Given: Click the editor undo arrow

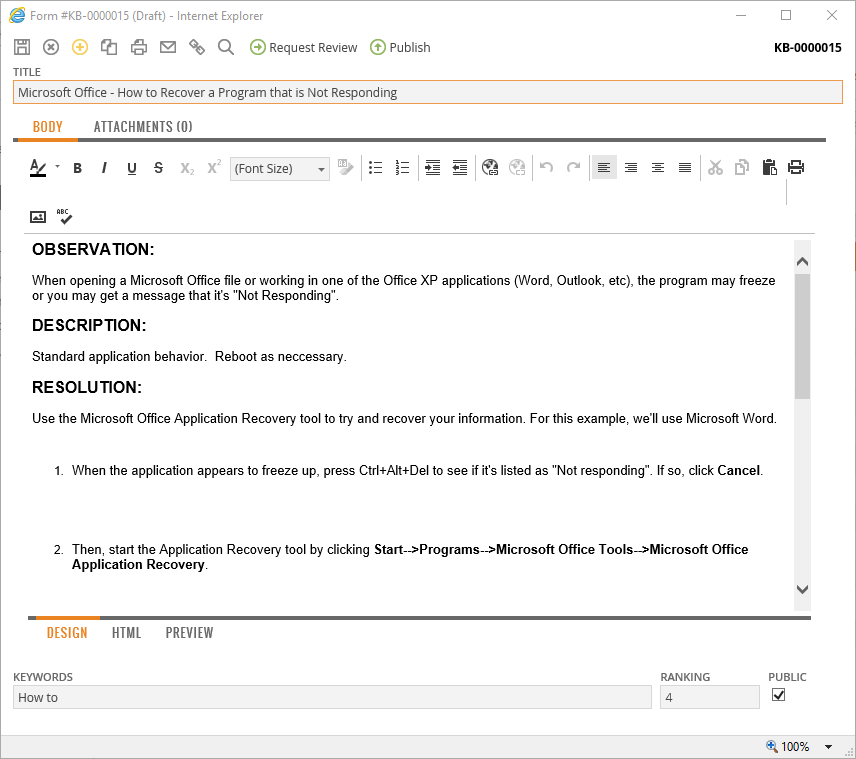Looking at the screenshot, I should [x=546, y=167].
